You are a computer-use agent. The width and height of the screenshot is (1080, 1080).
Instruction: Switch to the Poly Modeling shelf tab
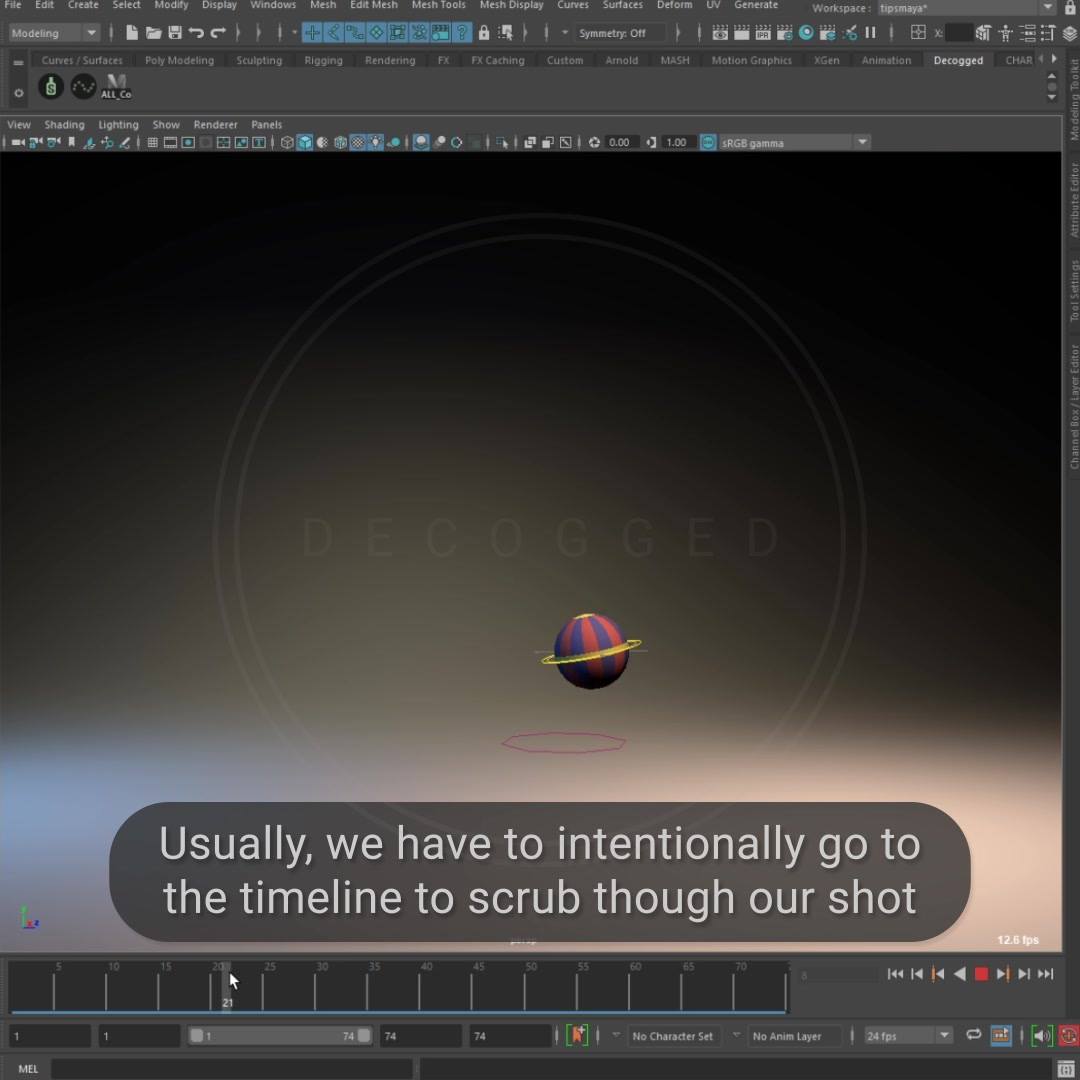[x=179, y=61]
